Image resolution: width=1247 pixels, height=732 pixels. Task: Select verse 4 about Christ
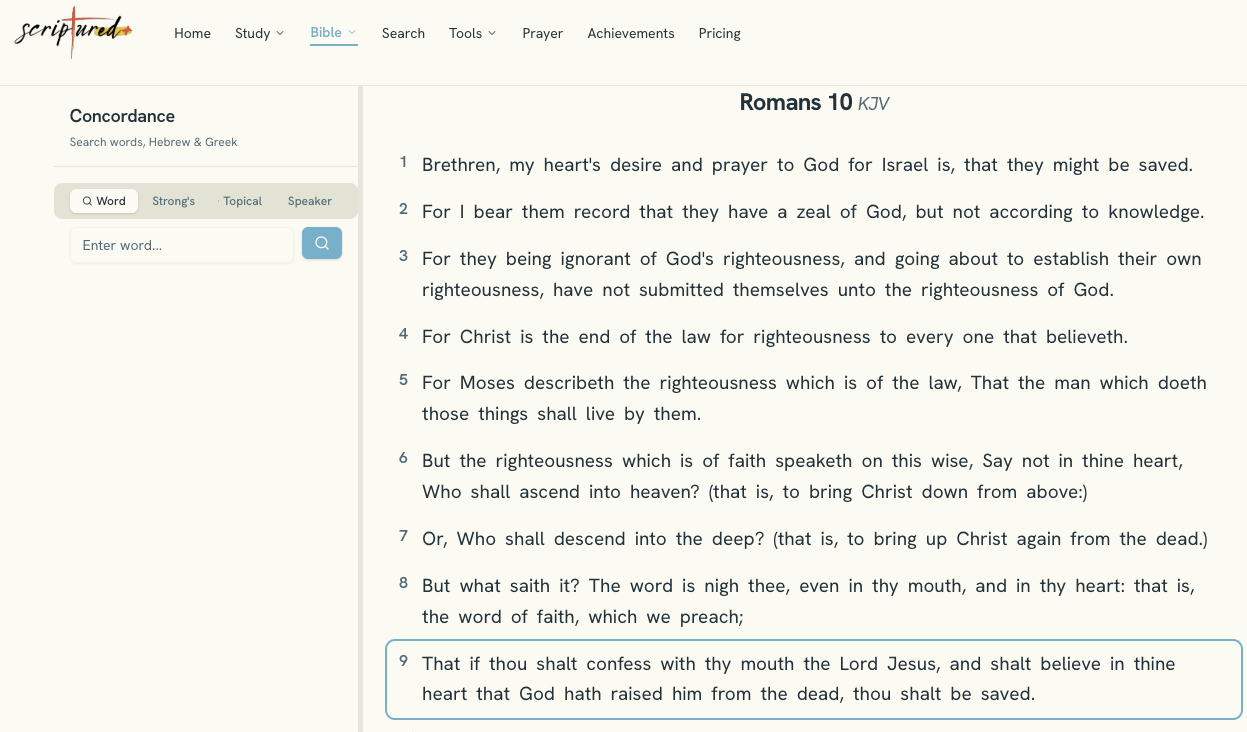pos(775,337)
